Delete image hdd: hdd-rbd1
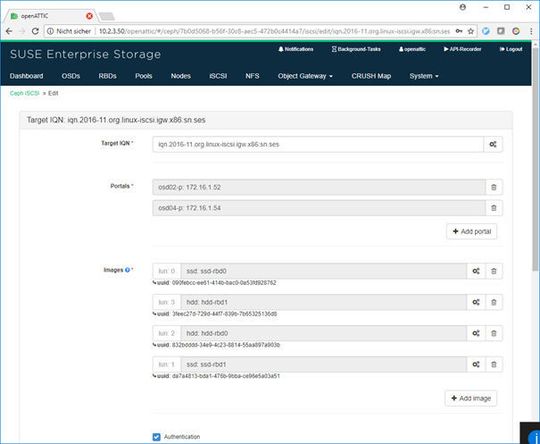Viewport: 540px width, 444px height. point(494,302)
